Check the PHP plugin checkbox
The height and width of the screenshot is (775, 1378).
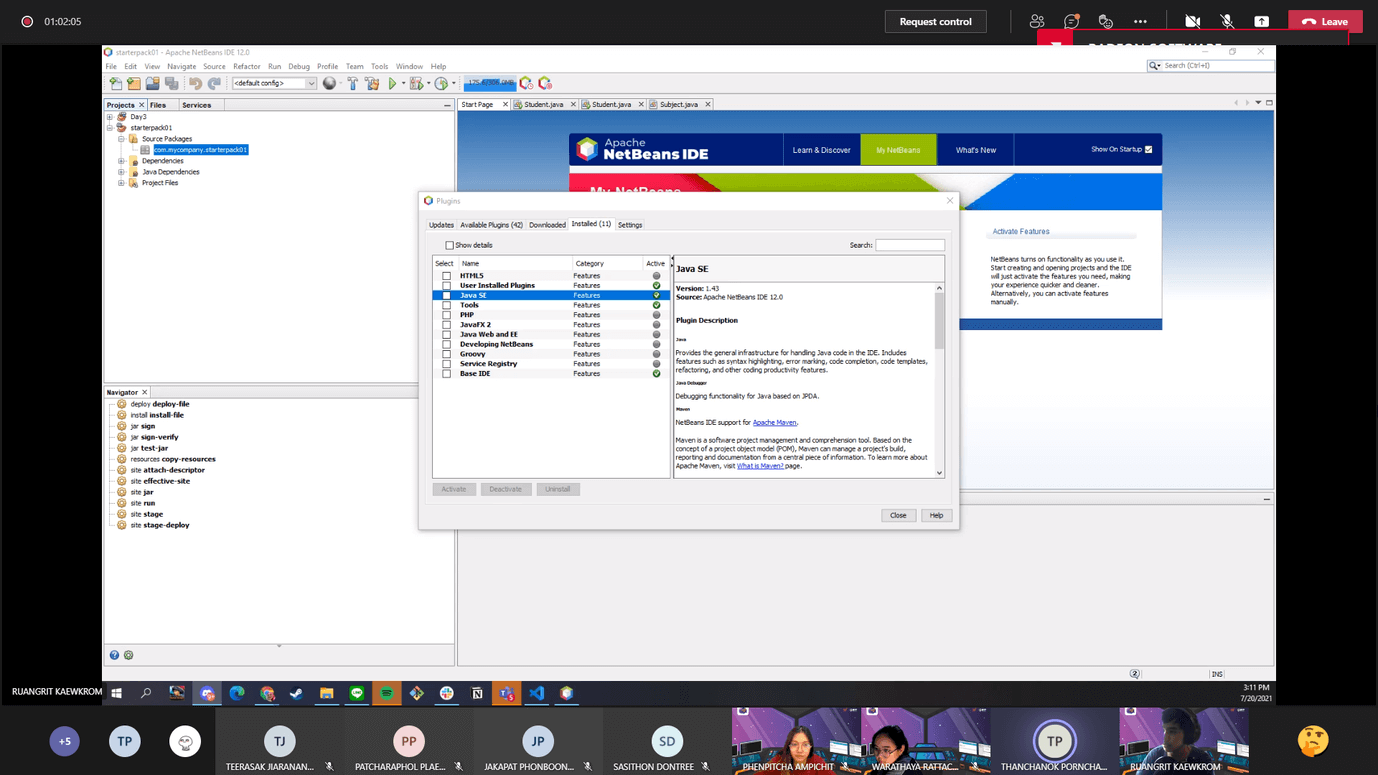click(x=446, y=315)
